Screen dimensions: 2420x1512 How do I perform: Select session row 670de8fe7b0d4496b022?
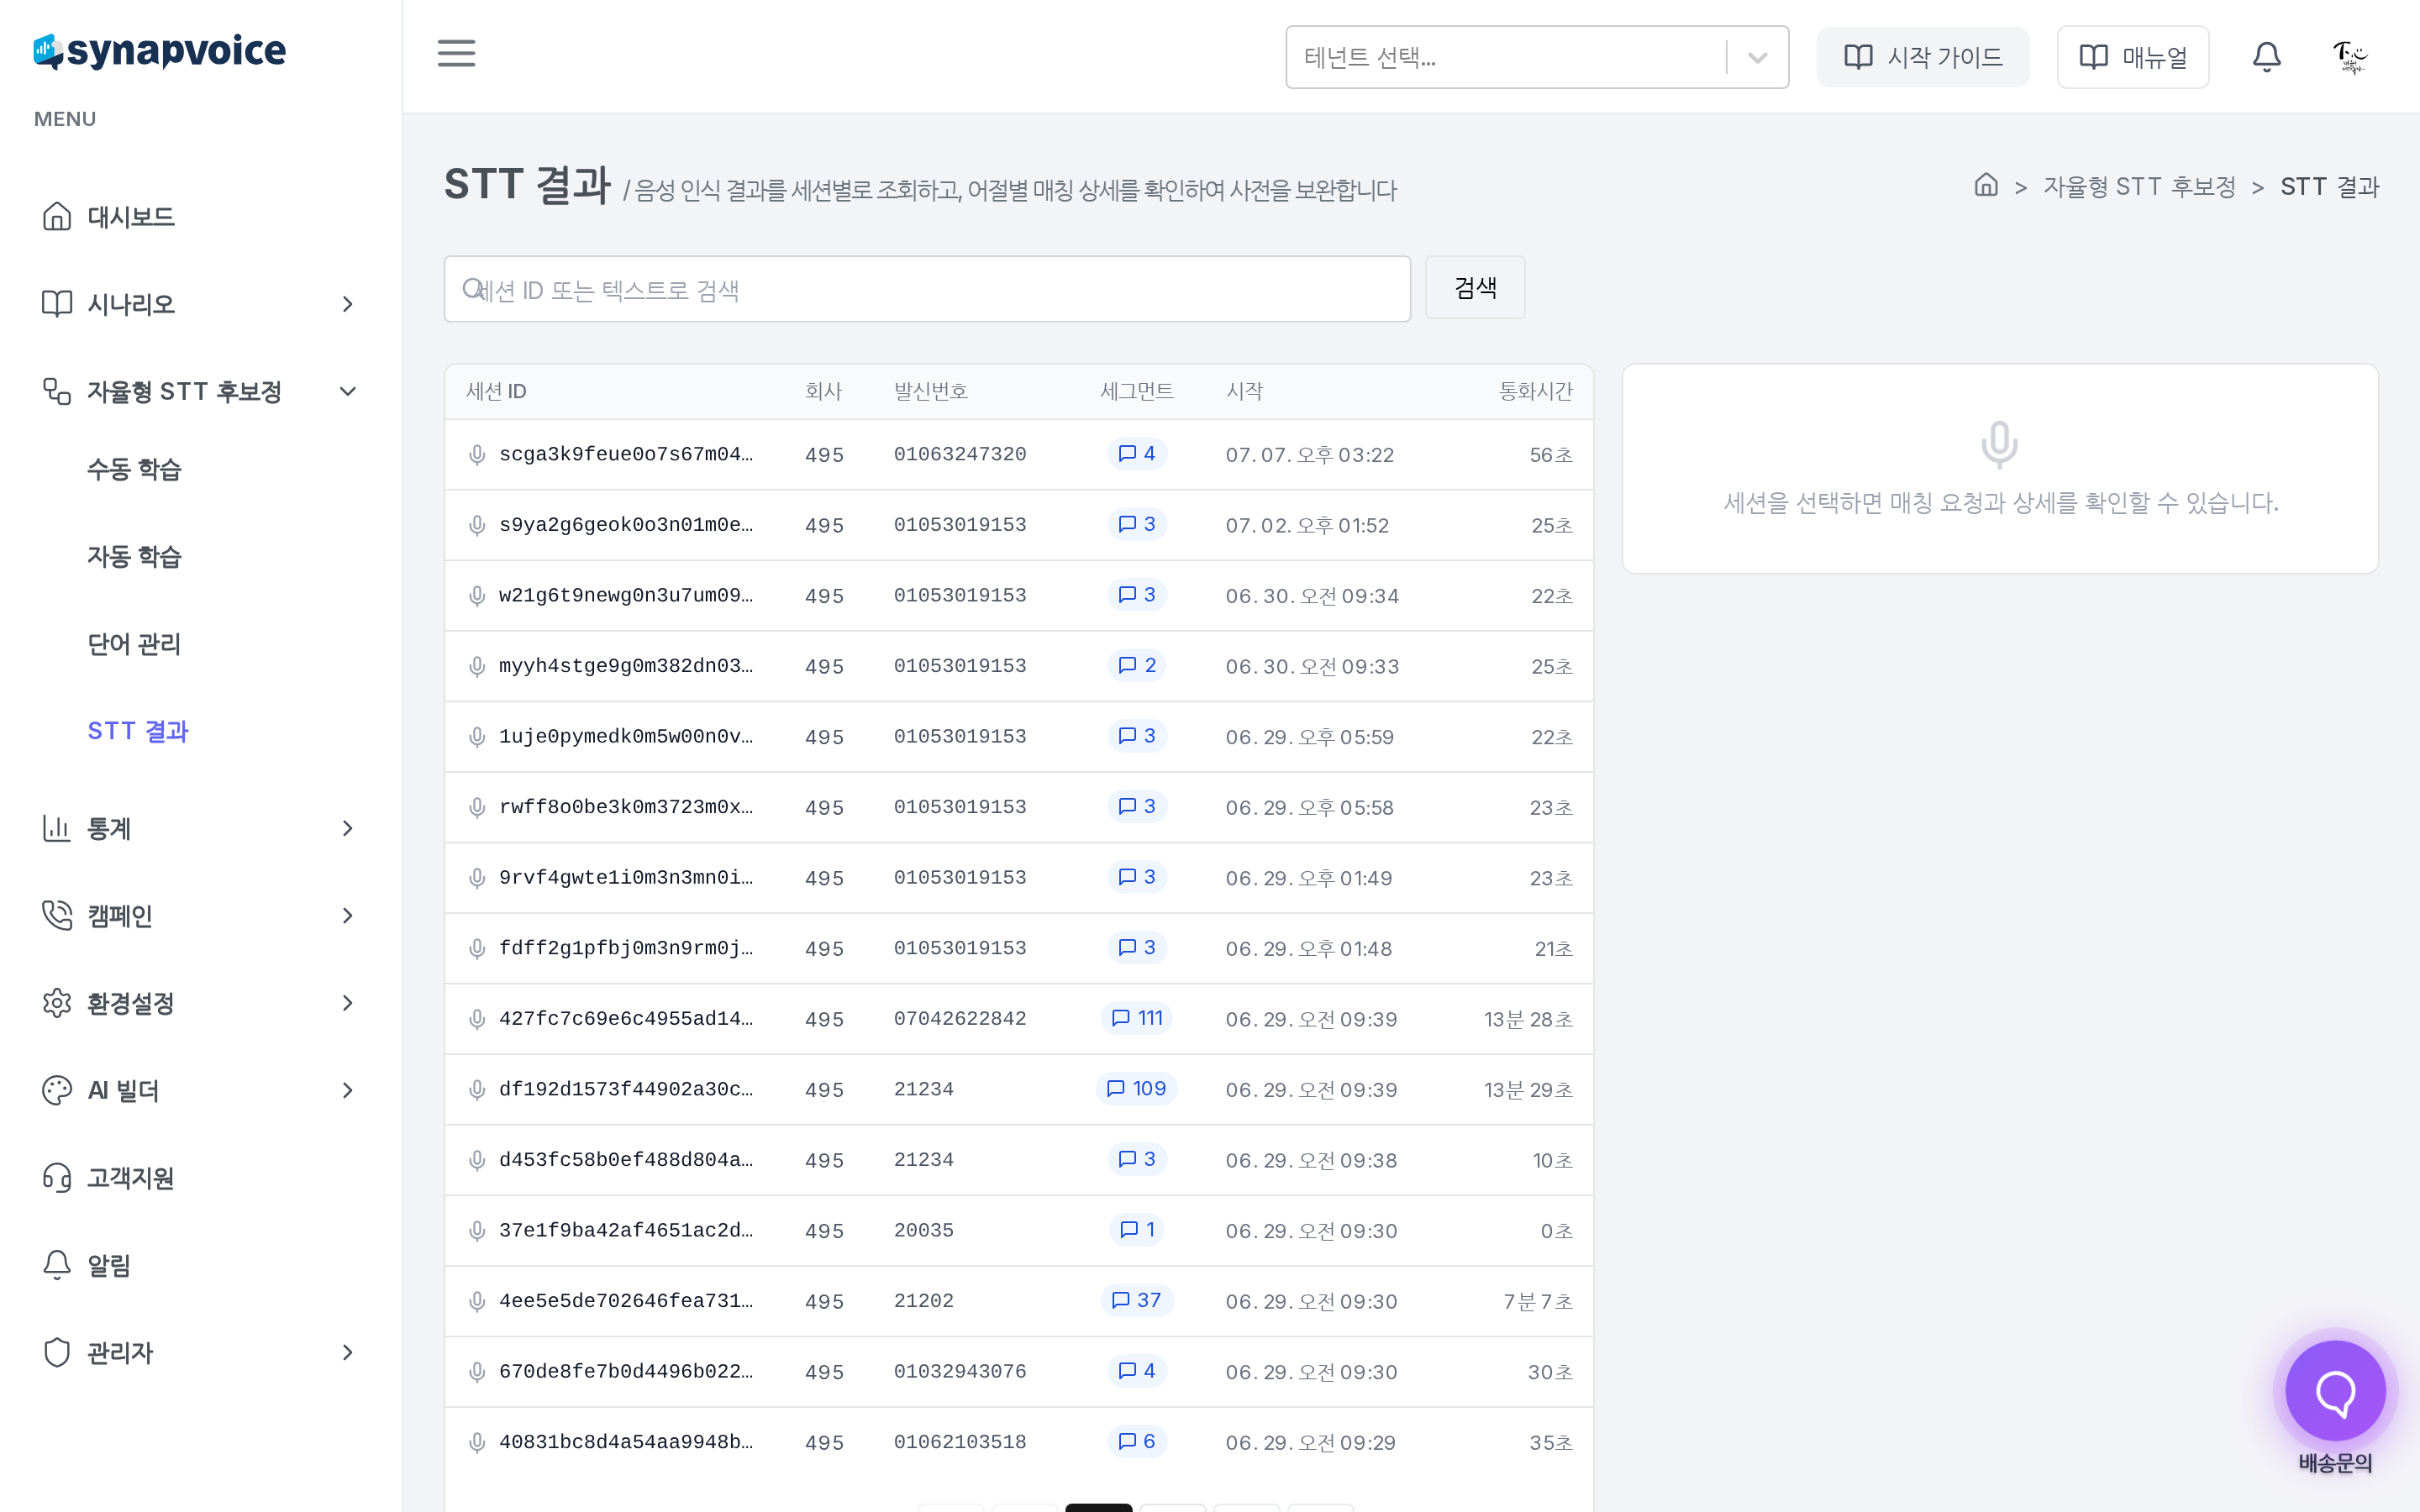point(1018,1371)
